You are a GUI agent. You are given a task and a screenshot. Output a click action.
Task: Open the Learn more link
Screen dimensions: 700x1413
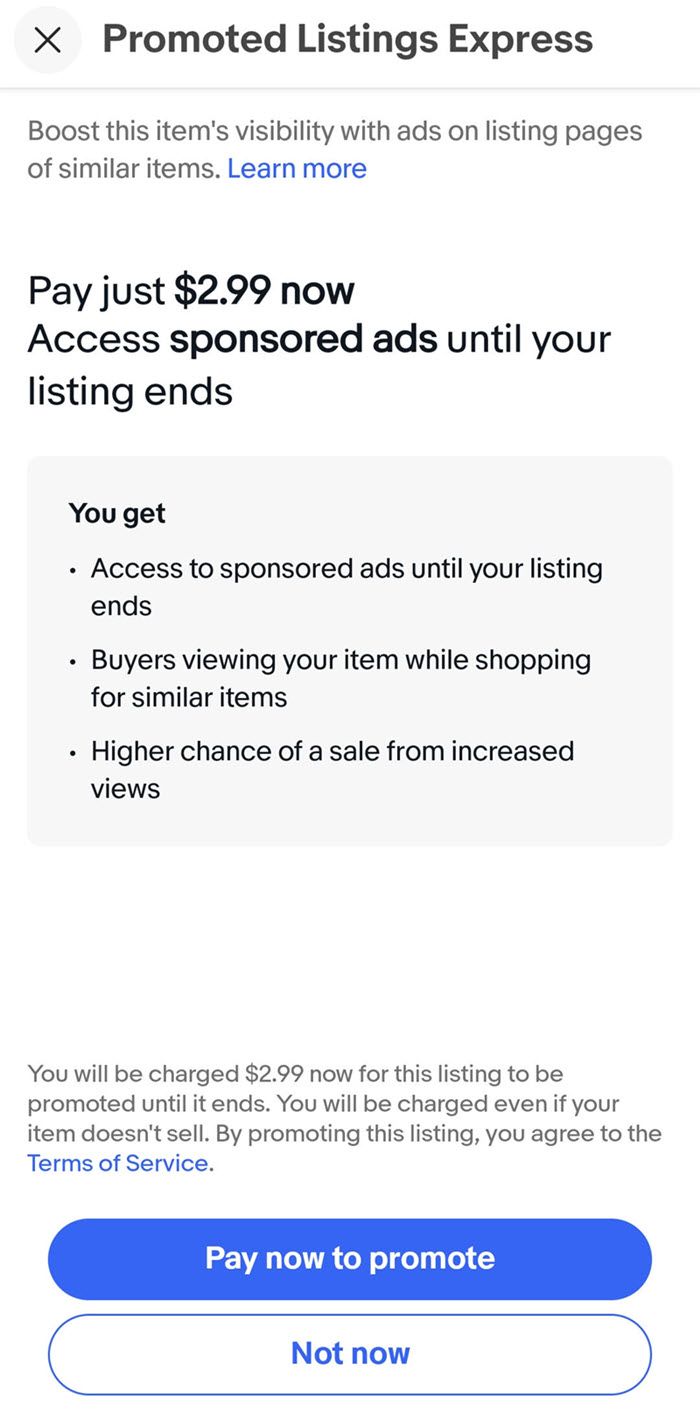point(297,169)
